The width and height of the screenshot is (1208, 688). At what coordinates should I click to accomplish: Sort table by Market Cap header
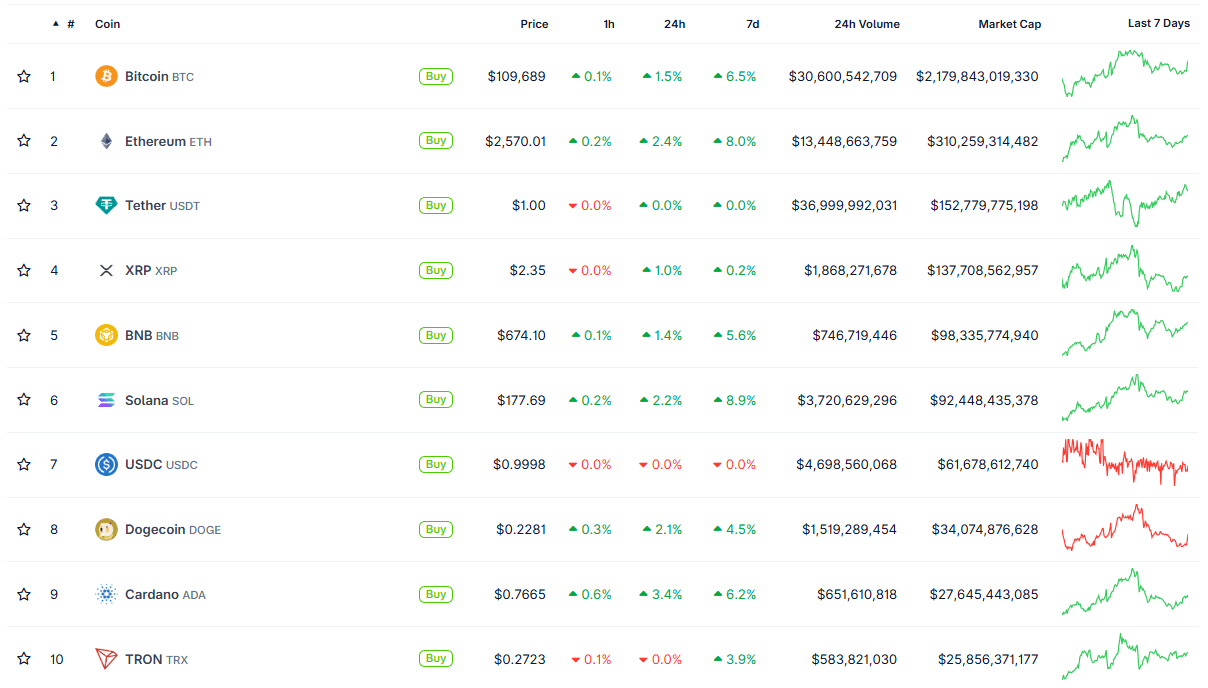click(x=1009, y=24)
